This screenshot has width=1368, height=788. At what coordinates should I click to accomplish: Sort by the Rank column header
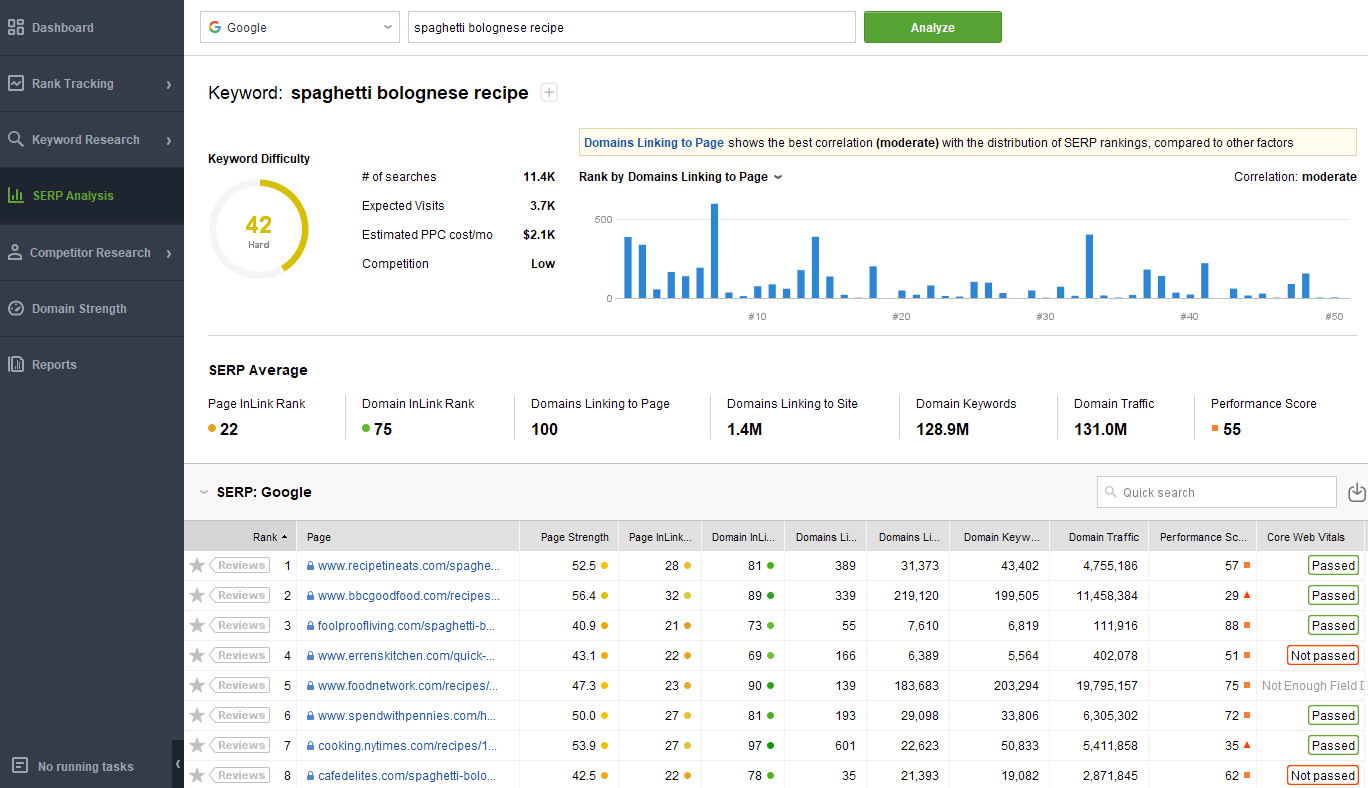[x=241, y=537]
